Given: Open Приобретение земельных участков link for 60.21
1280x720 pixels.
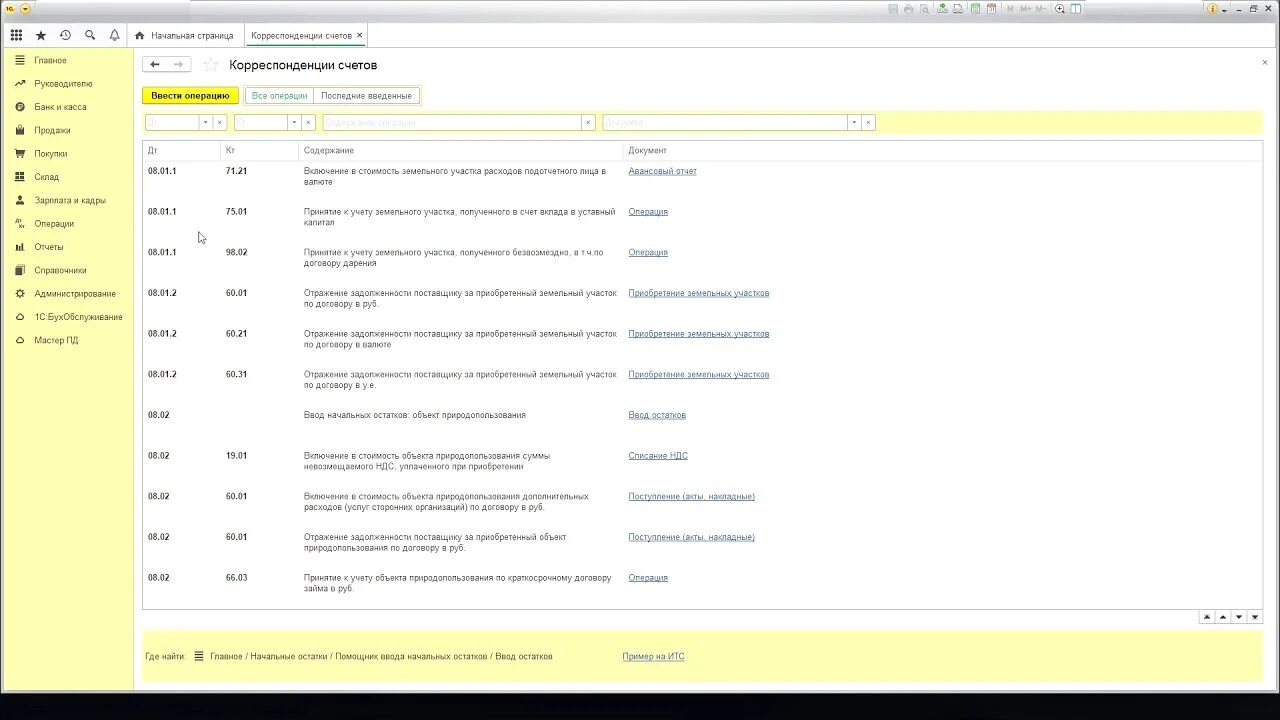Looking at the screenshot, I should coord(699,334).
